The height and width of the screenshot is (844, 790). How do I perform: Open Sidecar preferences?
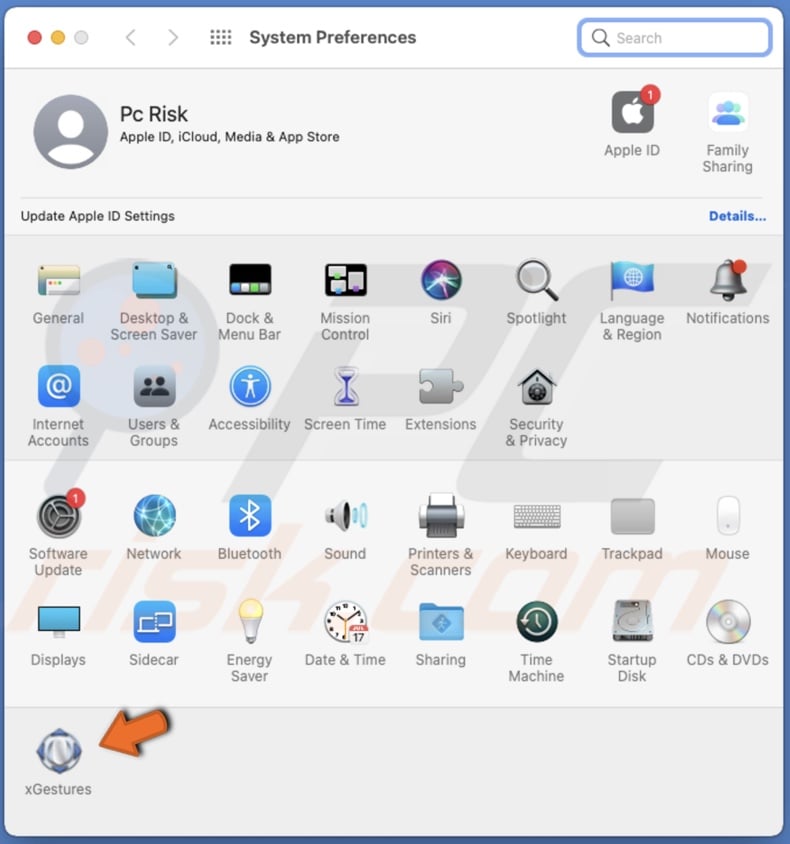tap(154, 623)
